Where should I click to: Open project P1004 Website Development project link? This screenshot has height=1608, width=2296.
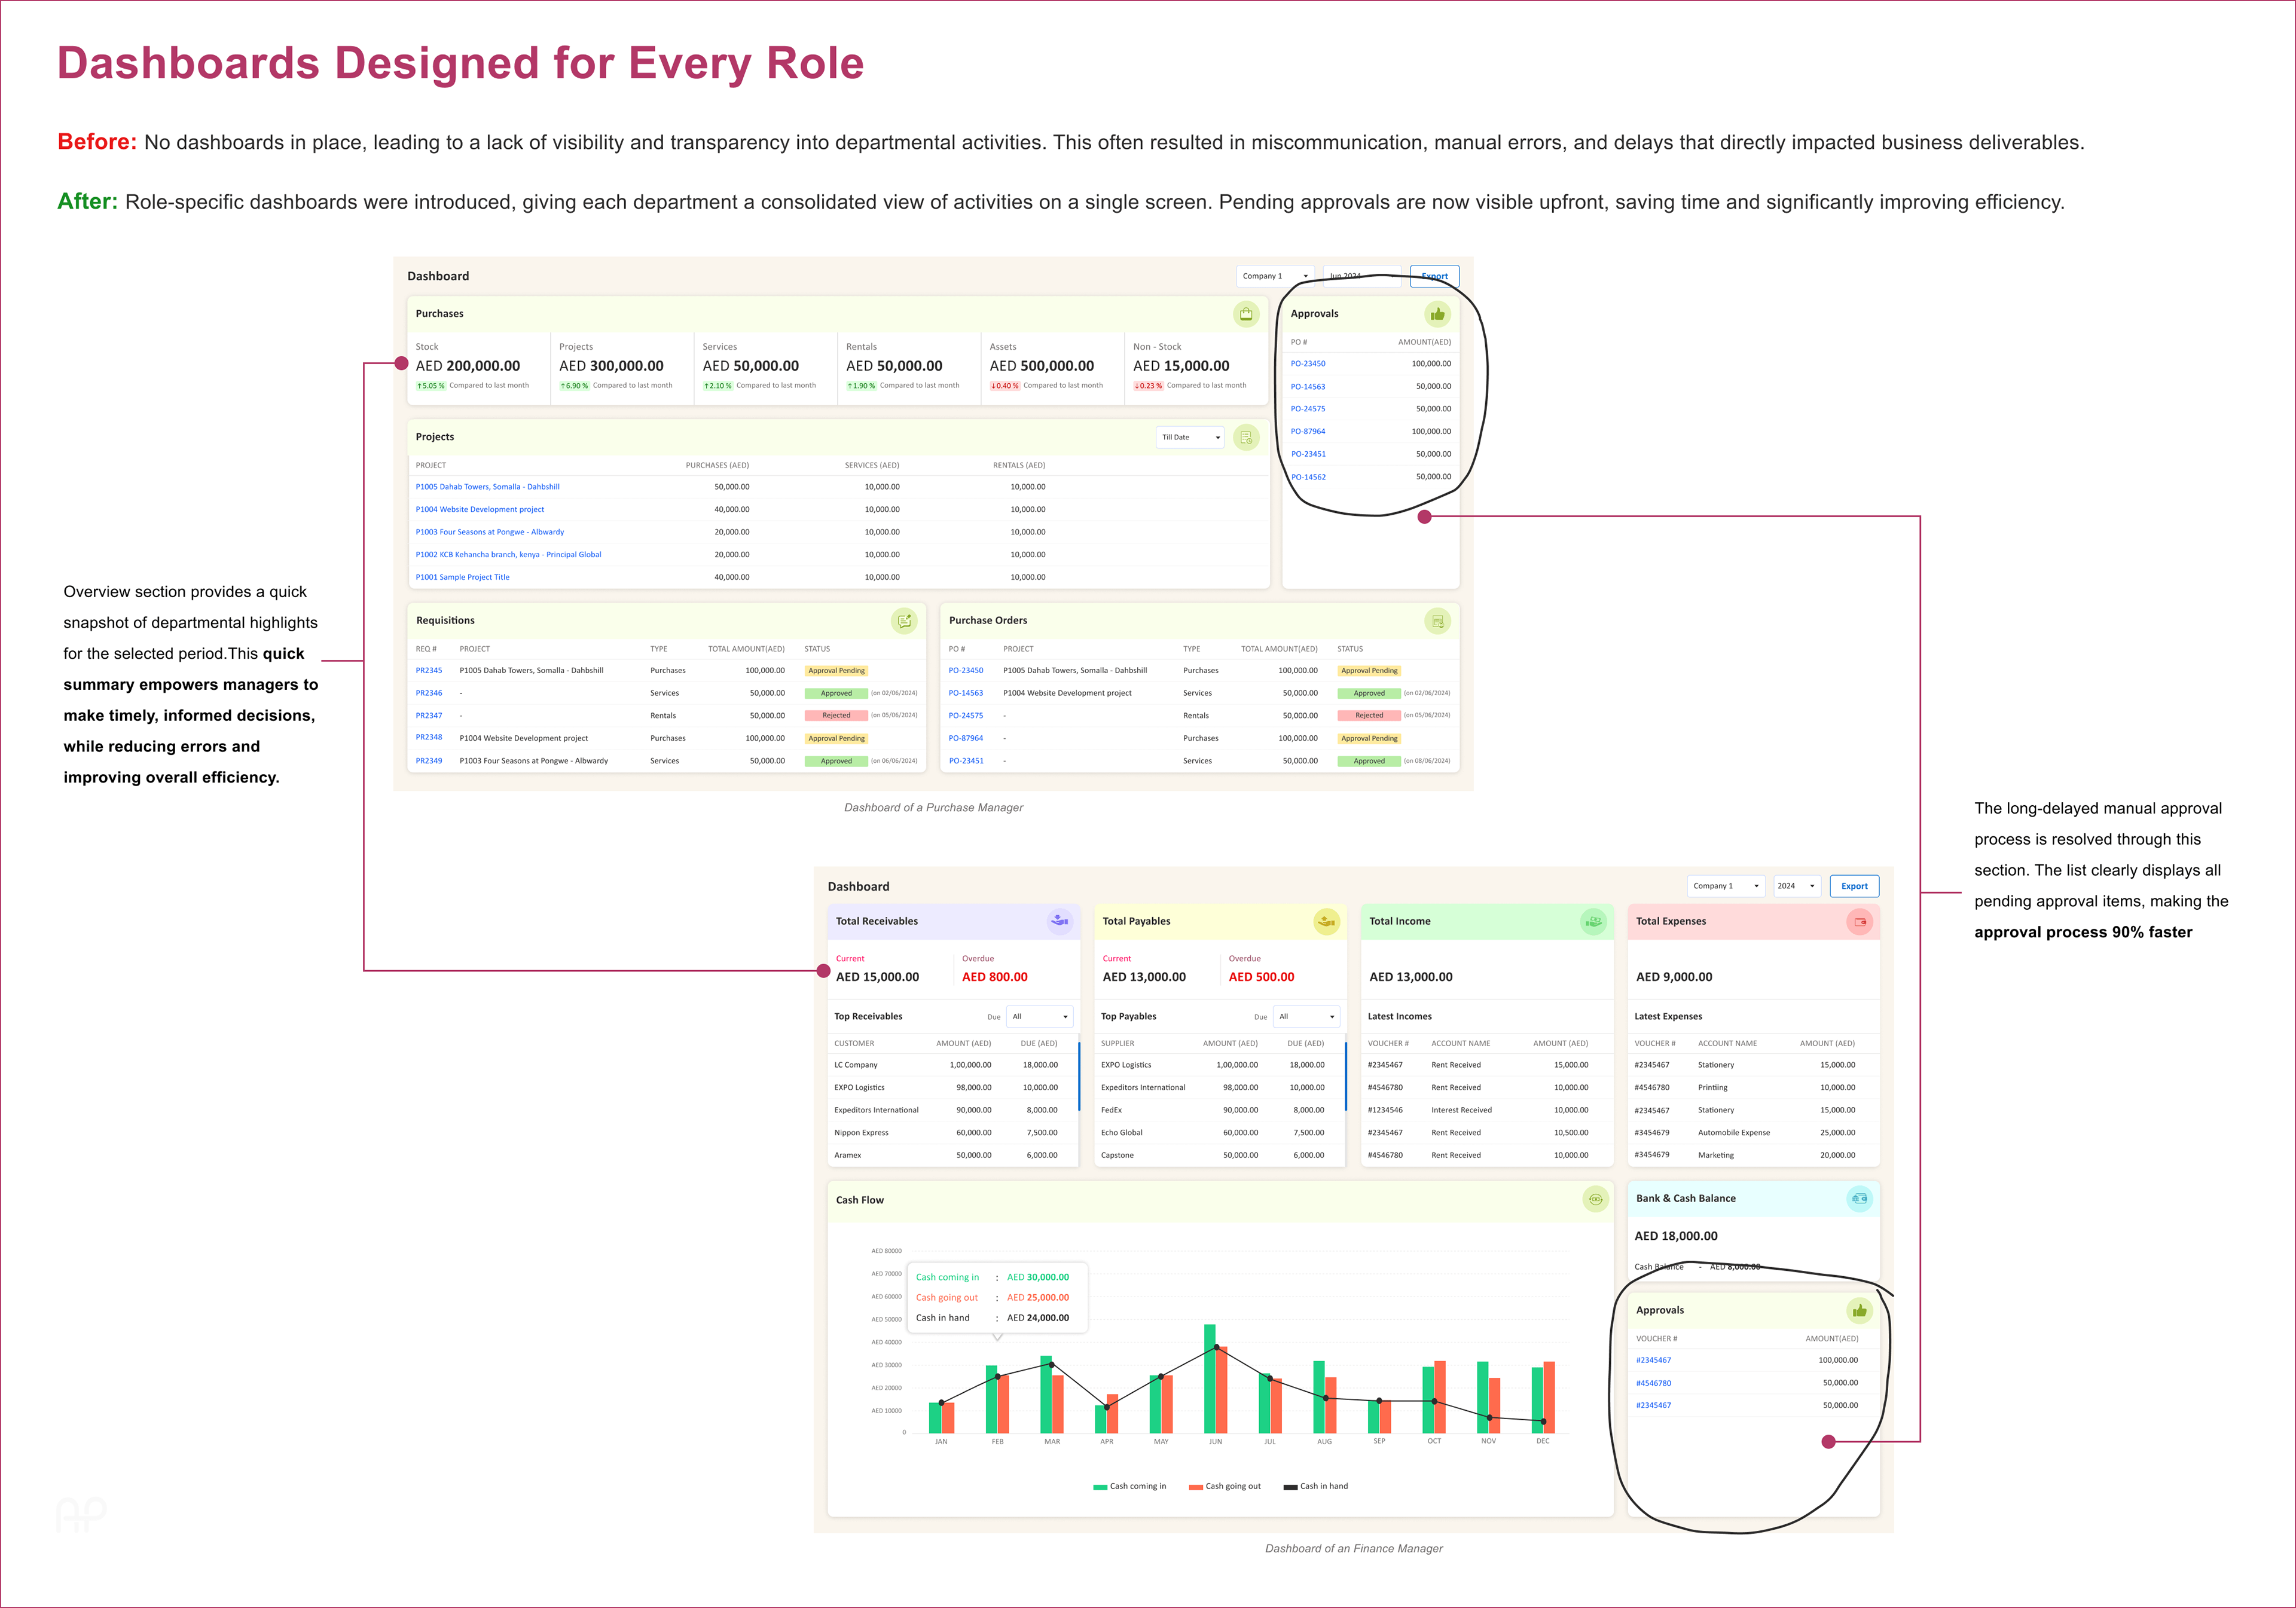pos(479,509)
